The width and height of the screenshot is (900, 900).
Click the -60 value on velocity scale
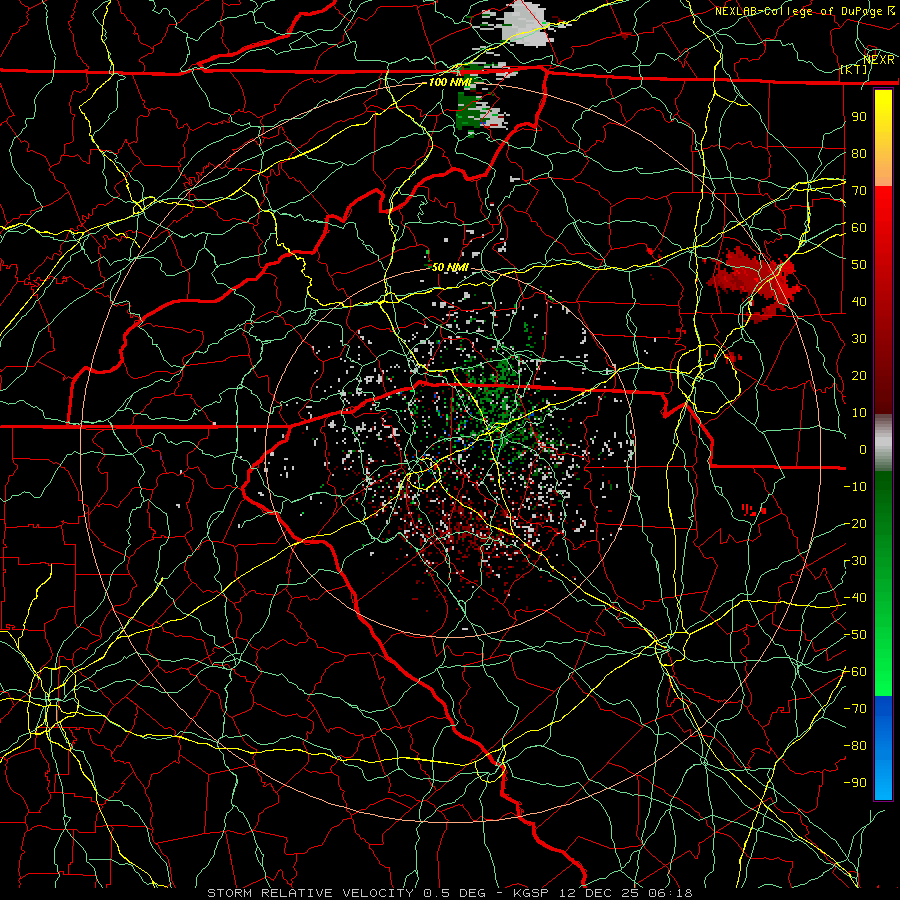click(x=855, y=672)
